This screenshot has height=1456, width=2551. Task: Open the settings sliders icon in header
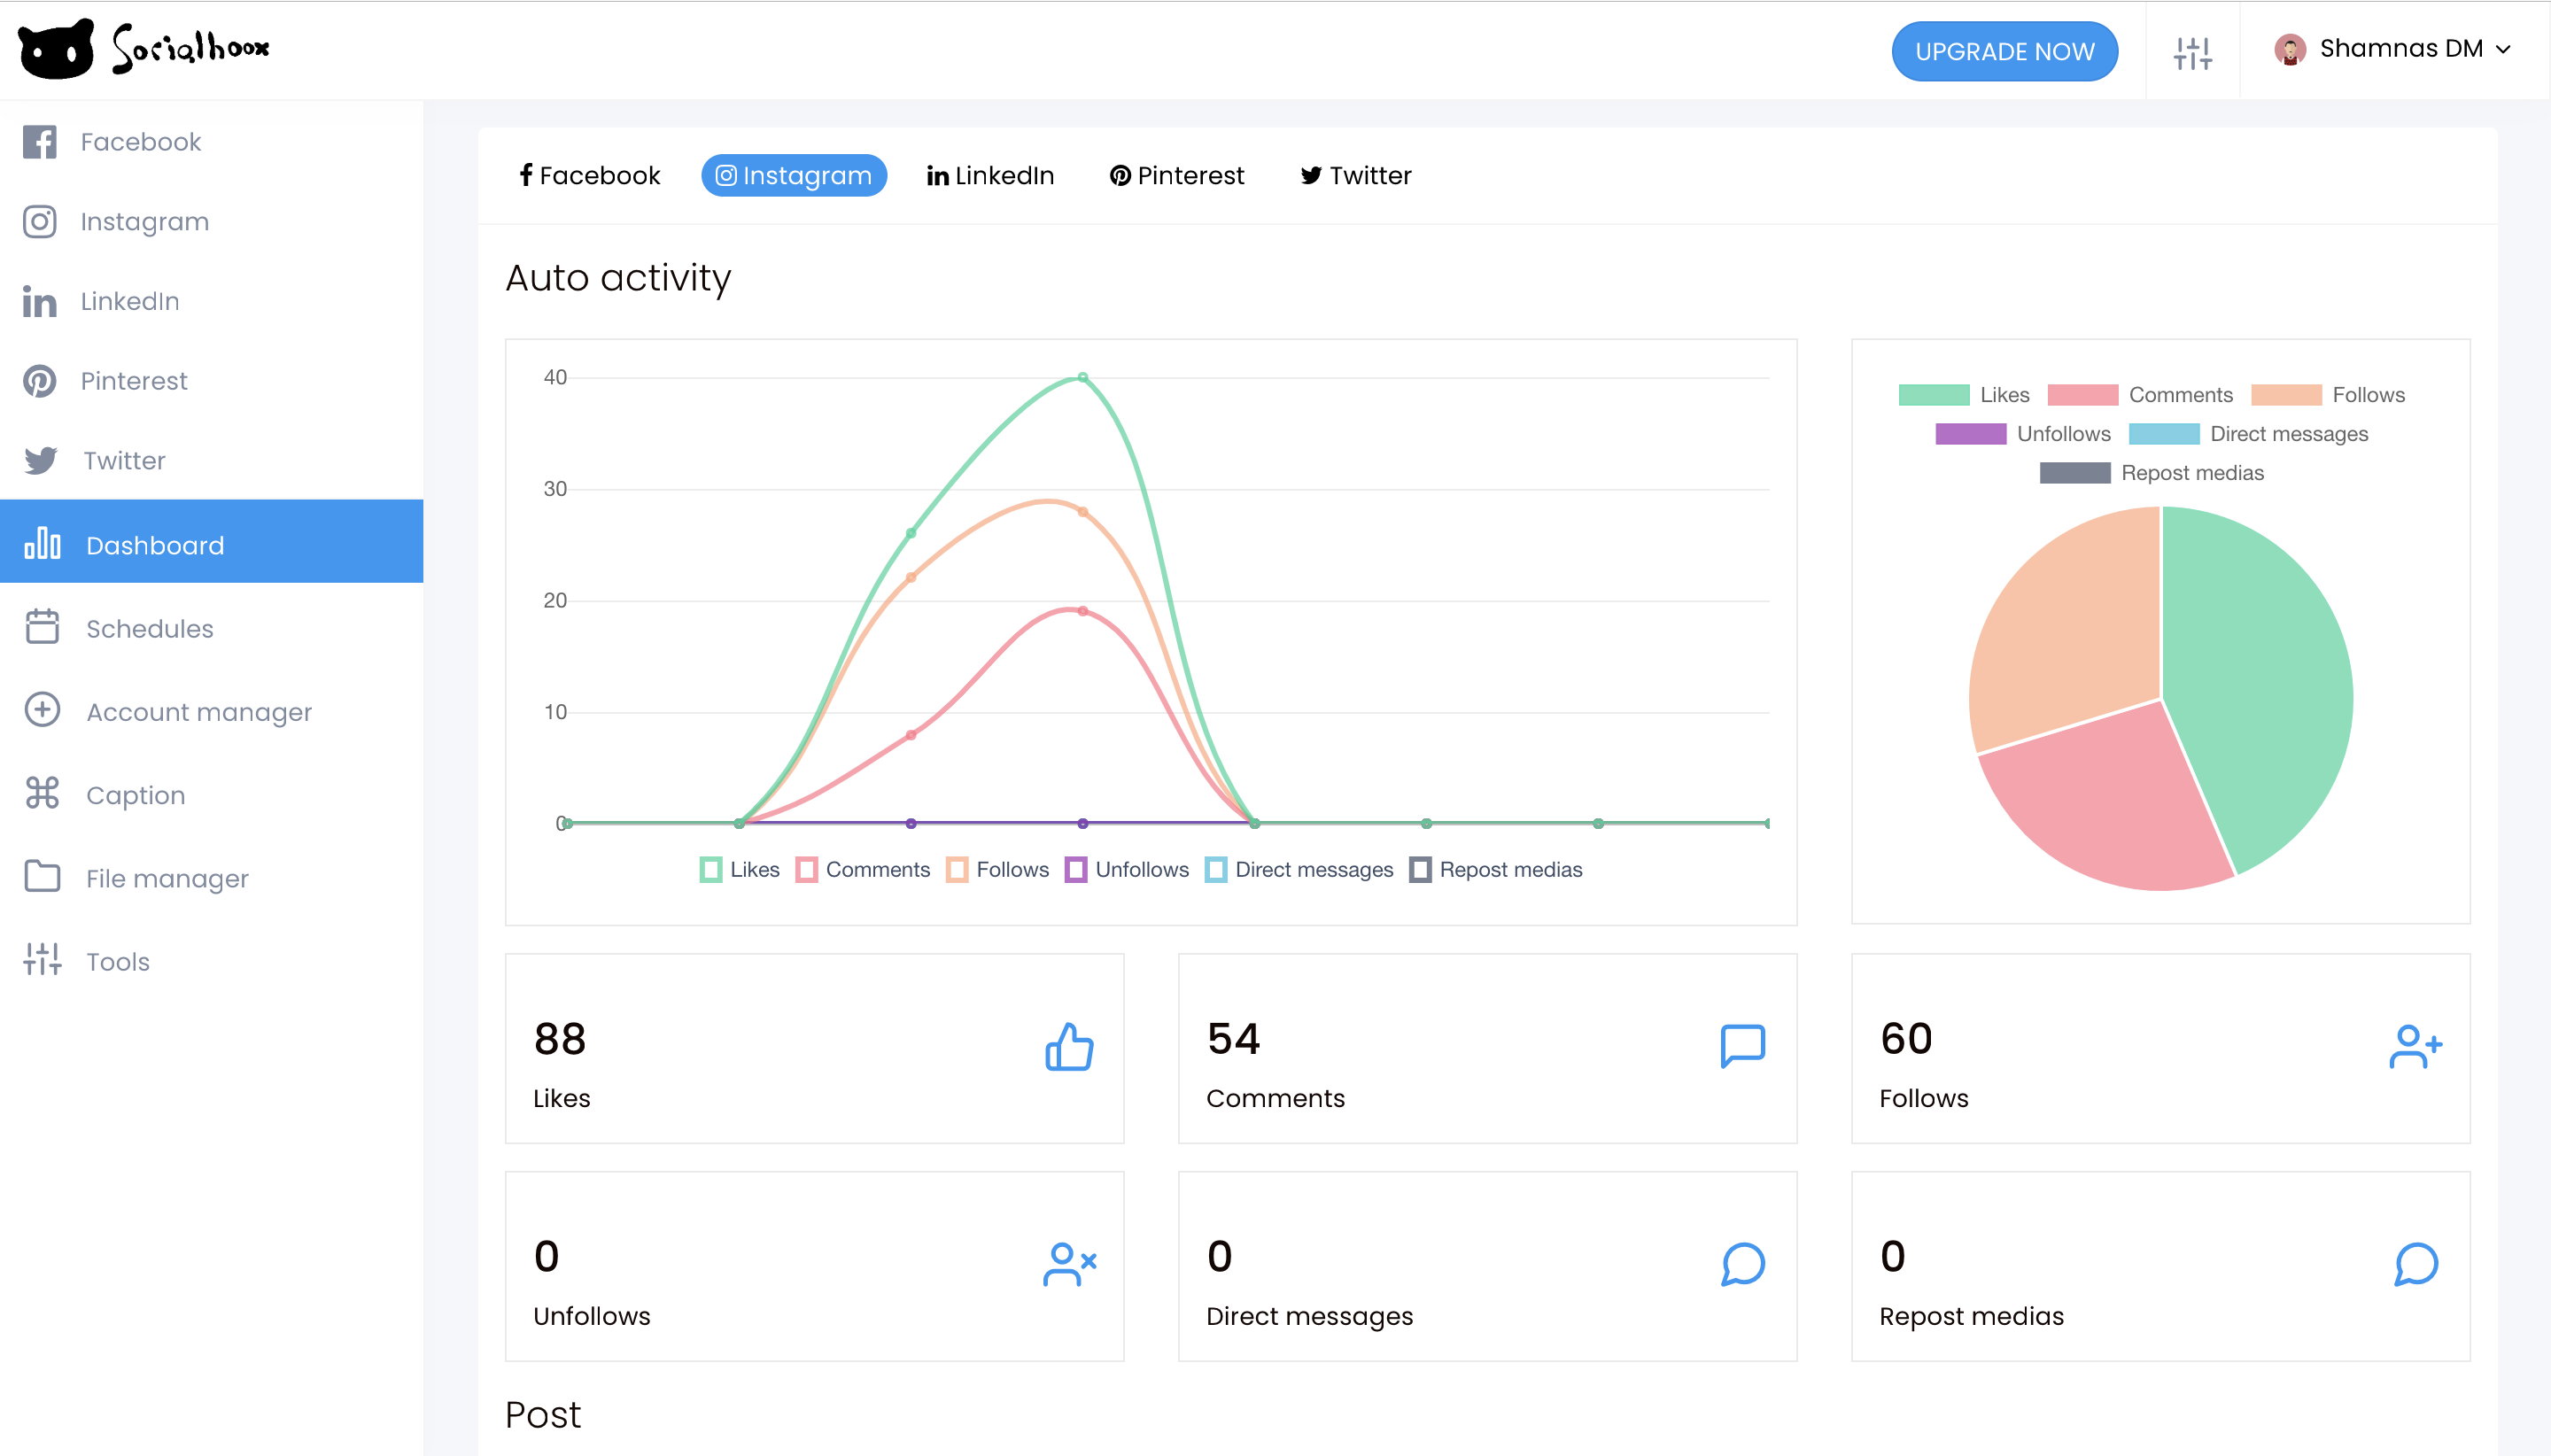(x=2192, y=52)
